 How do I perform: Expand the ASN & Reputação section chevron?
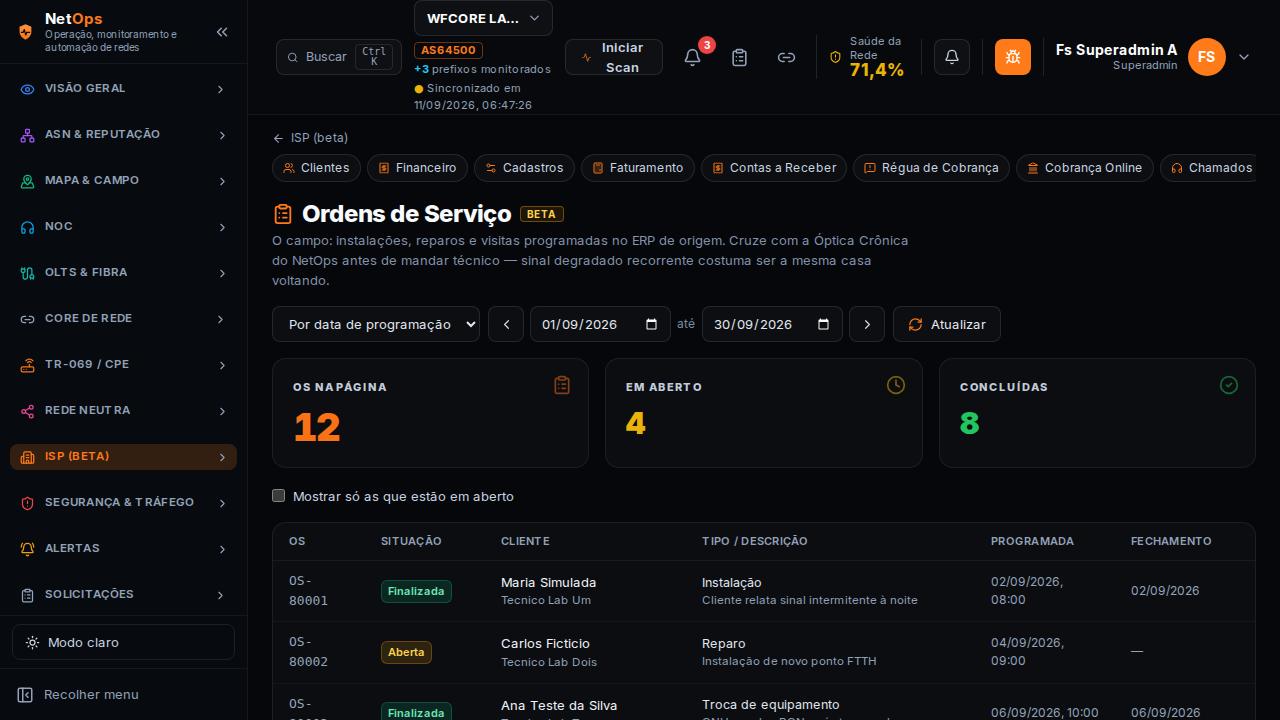pyautogui.click(x=221, y=135)
